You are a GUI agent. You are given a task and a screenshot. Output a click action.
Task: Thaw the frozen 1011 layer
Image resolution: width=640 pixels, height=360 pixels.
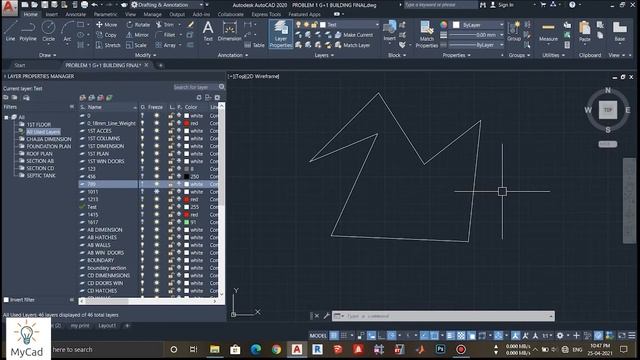point(156,192)
